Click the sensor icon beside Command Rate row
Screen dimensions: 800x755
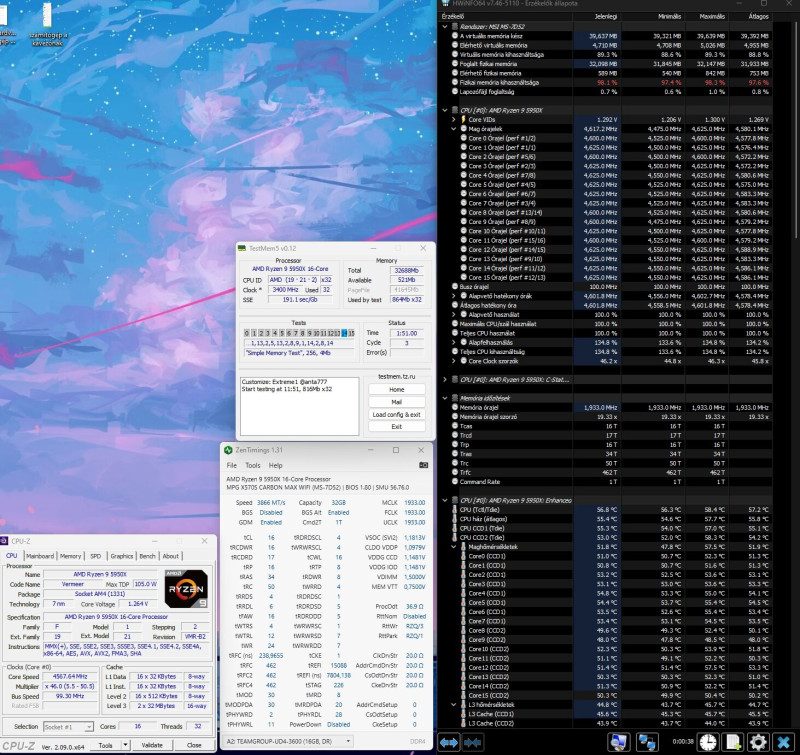click(455, 482)
